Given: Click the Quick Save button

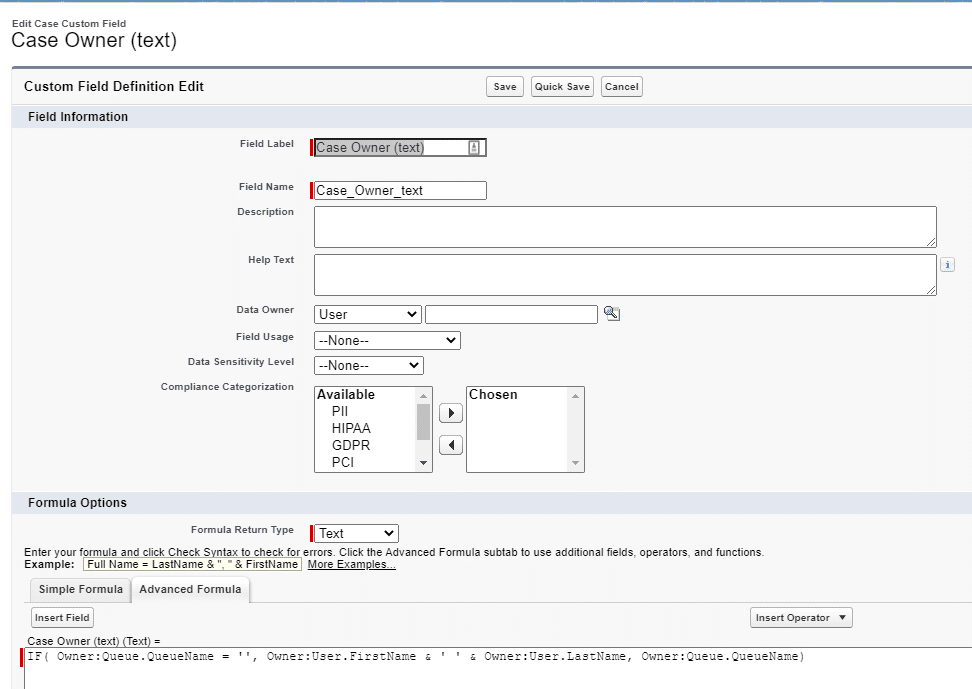Looking at the screenshot, I should [562, 87].
